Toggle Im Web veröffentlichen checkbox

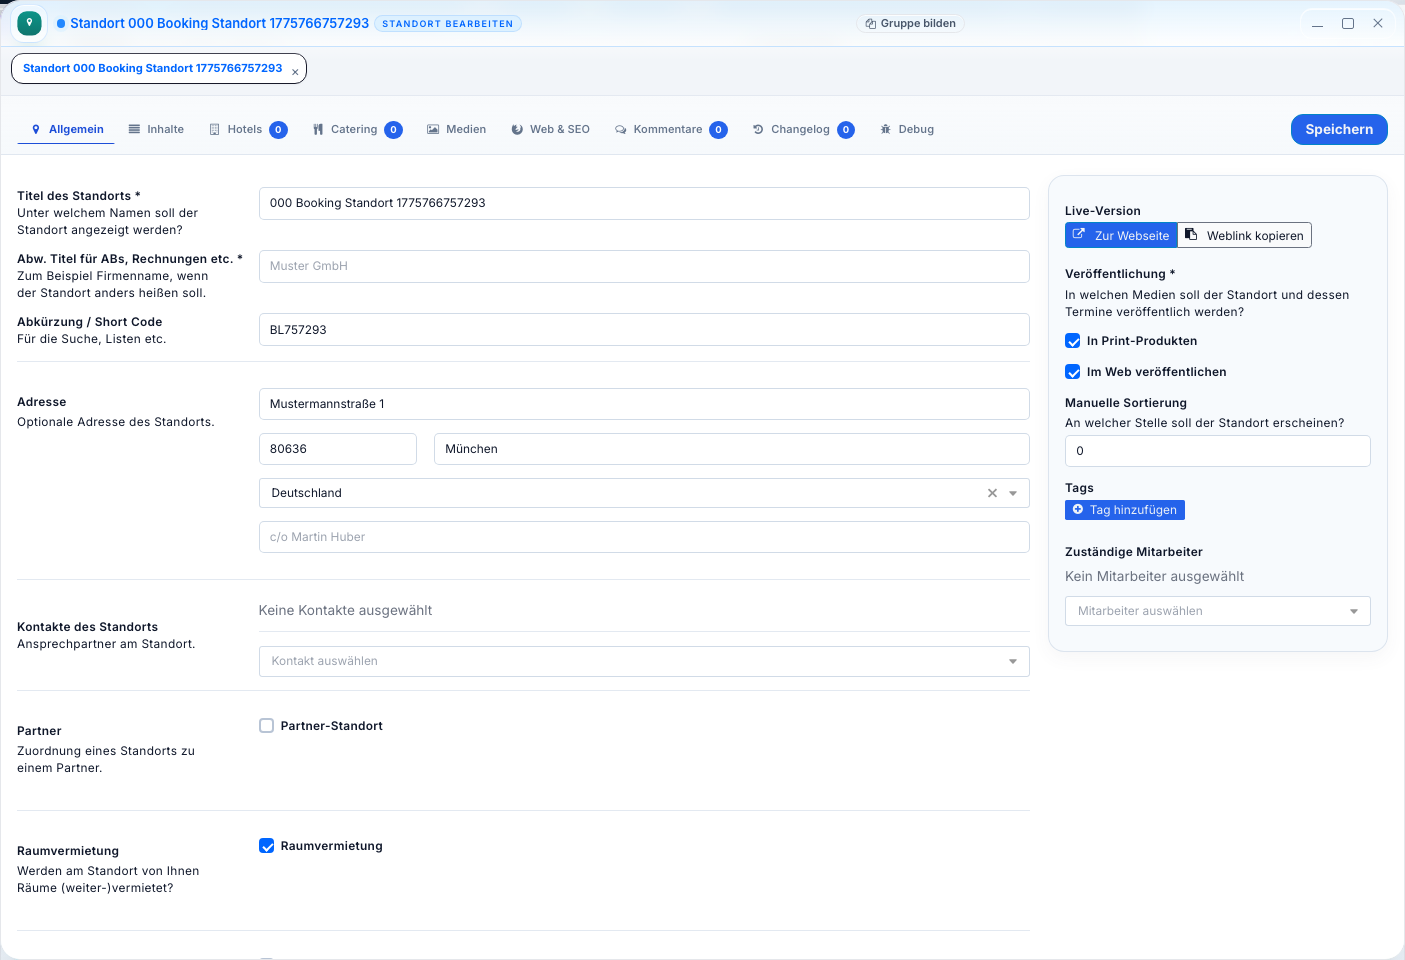coord(1073,372)
